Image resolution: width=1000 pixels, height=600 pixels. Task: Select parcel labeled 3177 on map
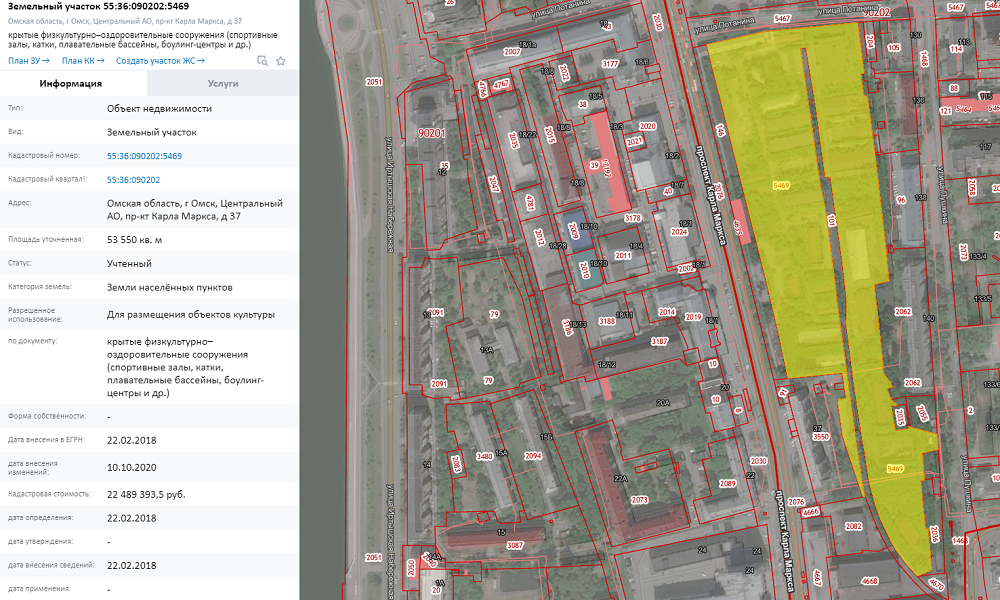(x=610, y=64)
